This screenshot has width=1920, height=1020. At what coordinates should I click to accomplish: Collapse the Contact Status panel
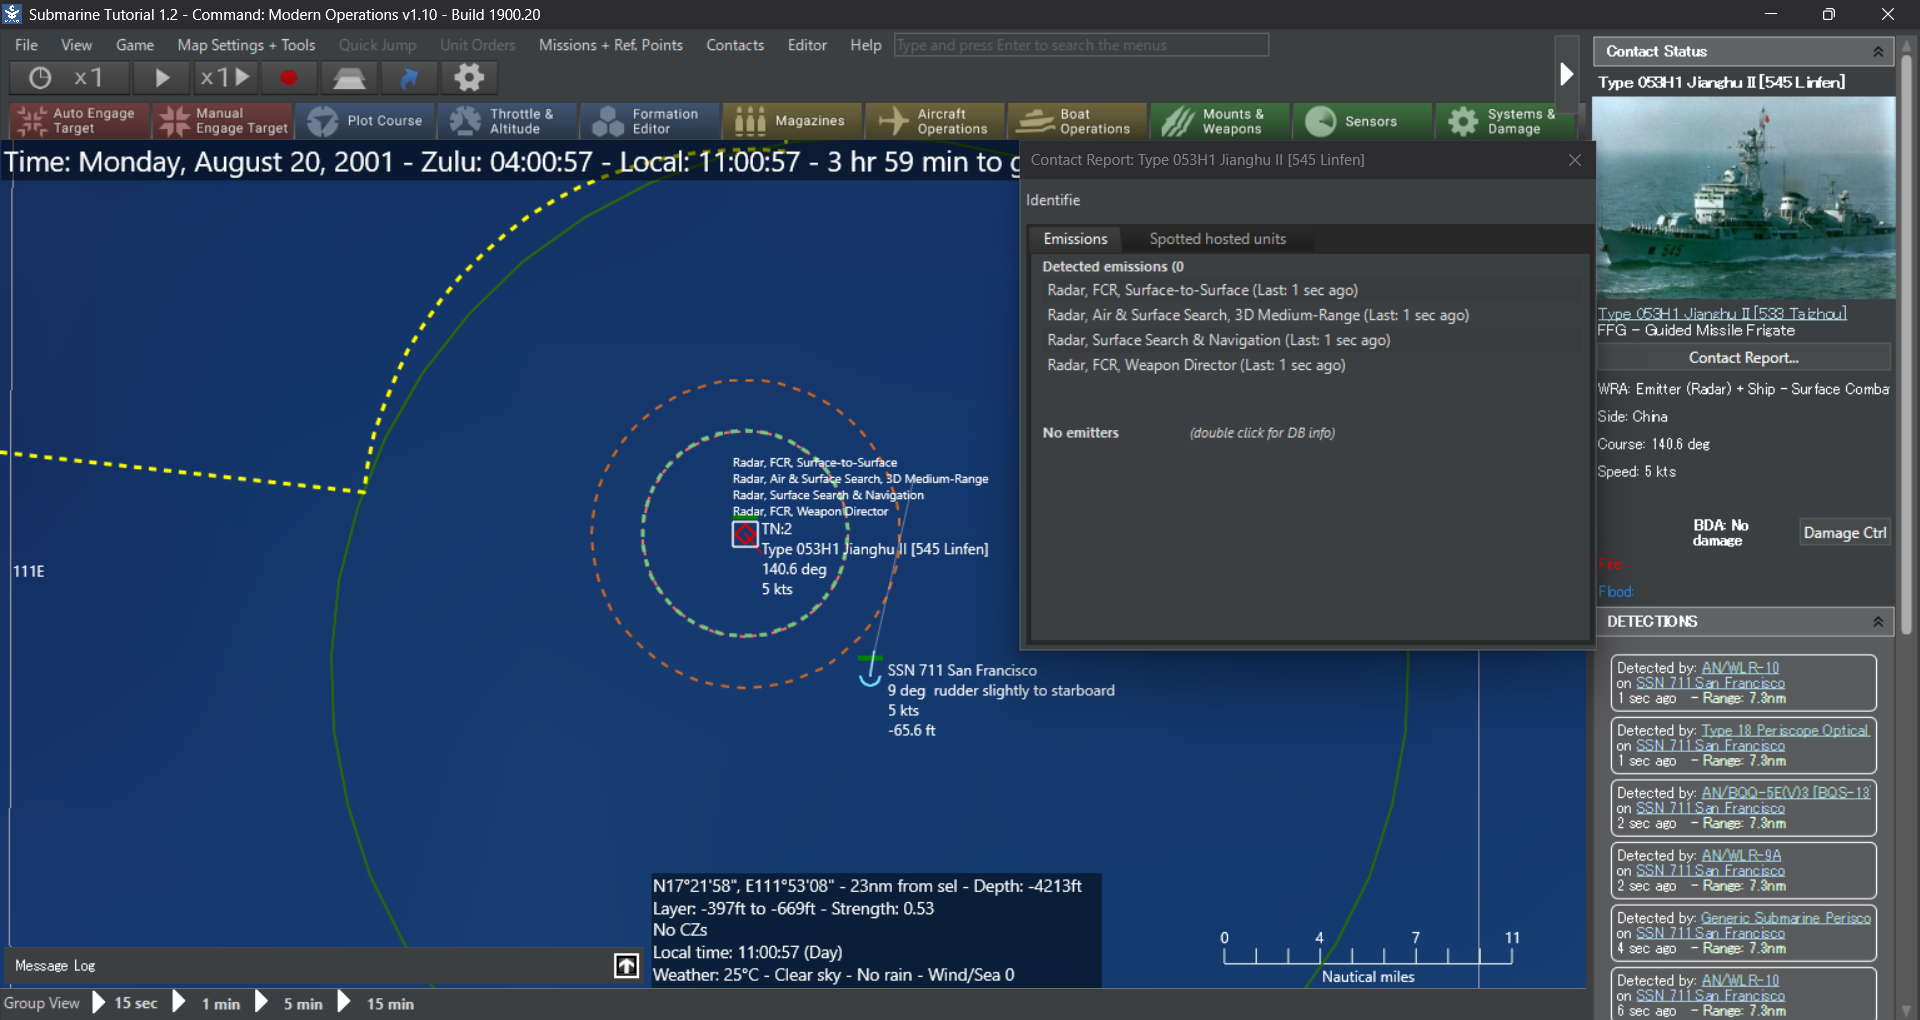click(1878, 51)
